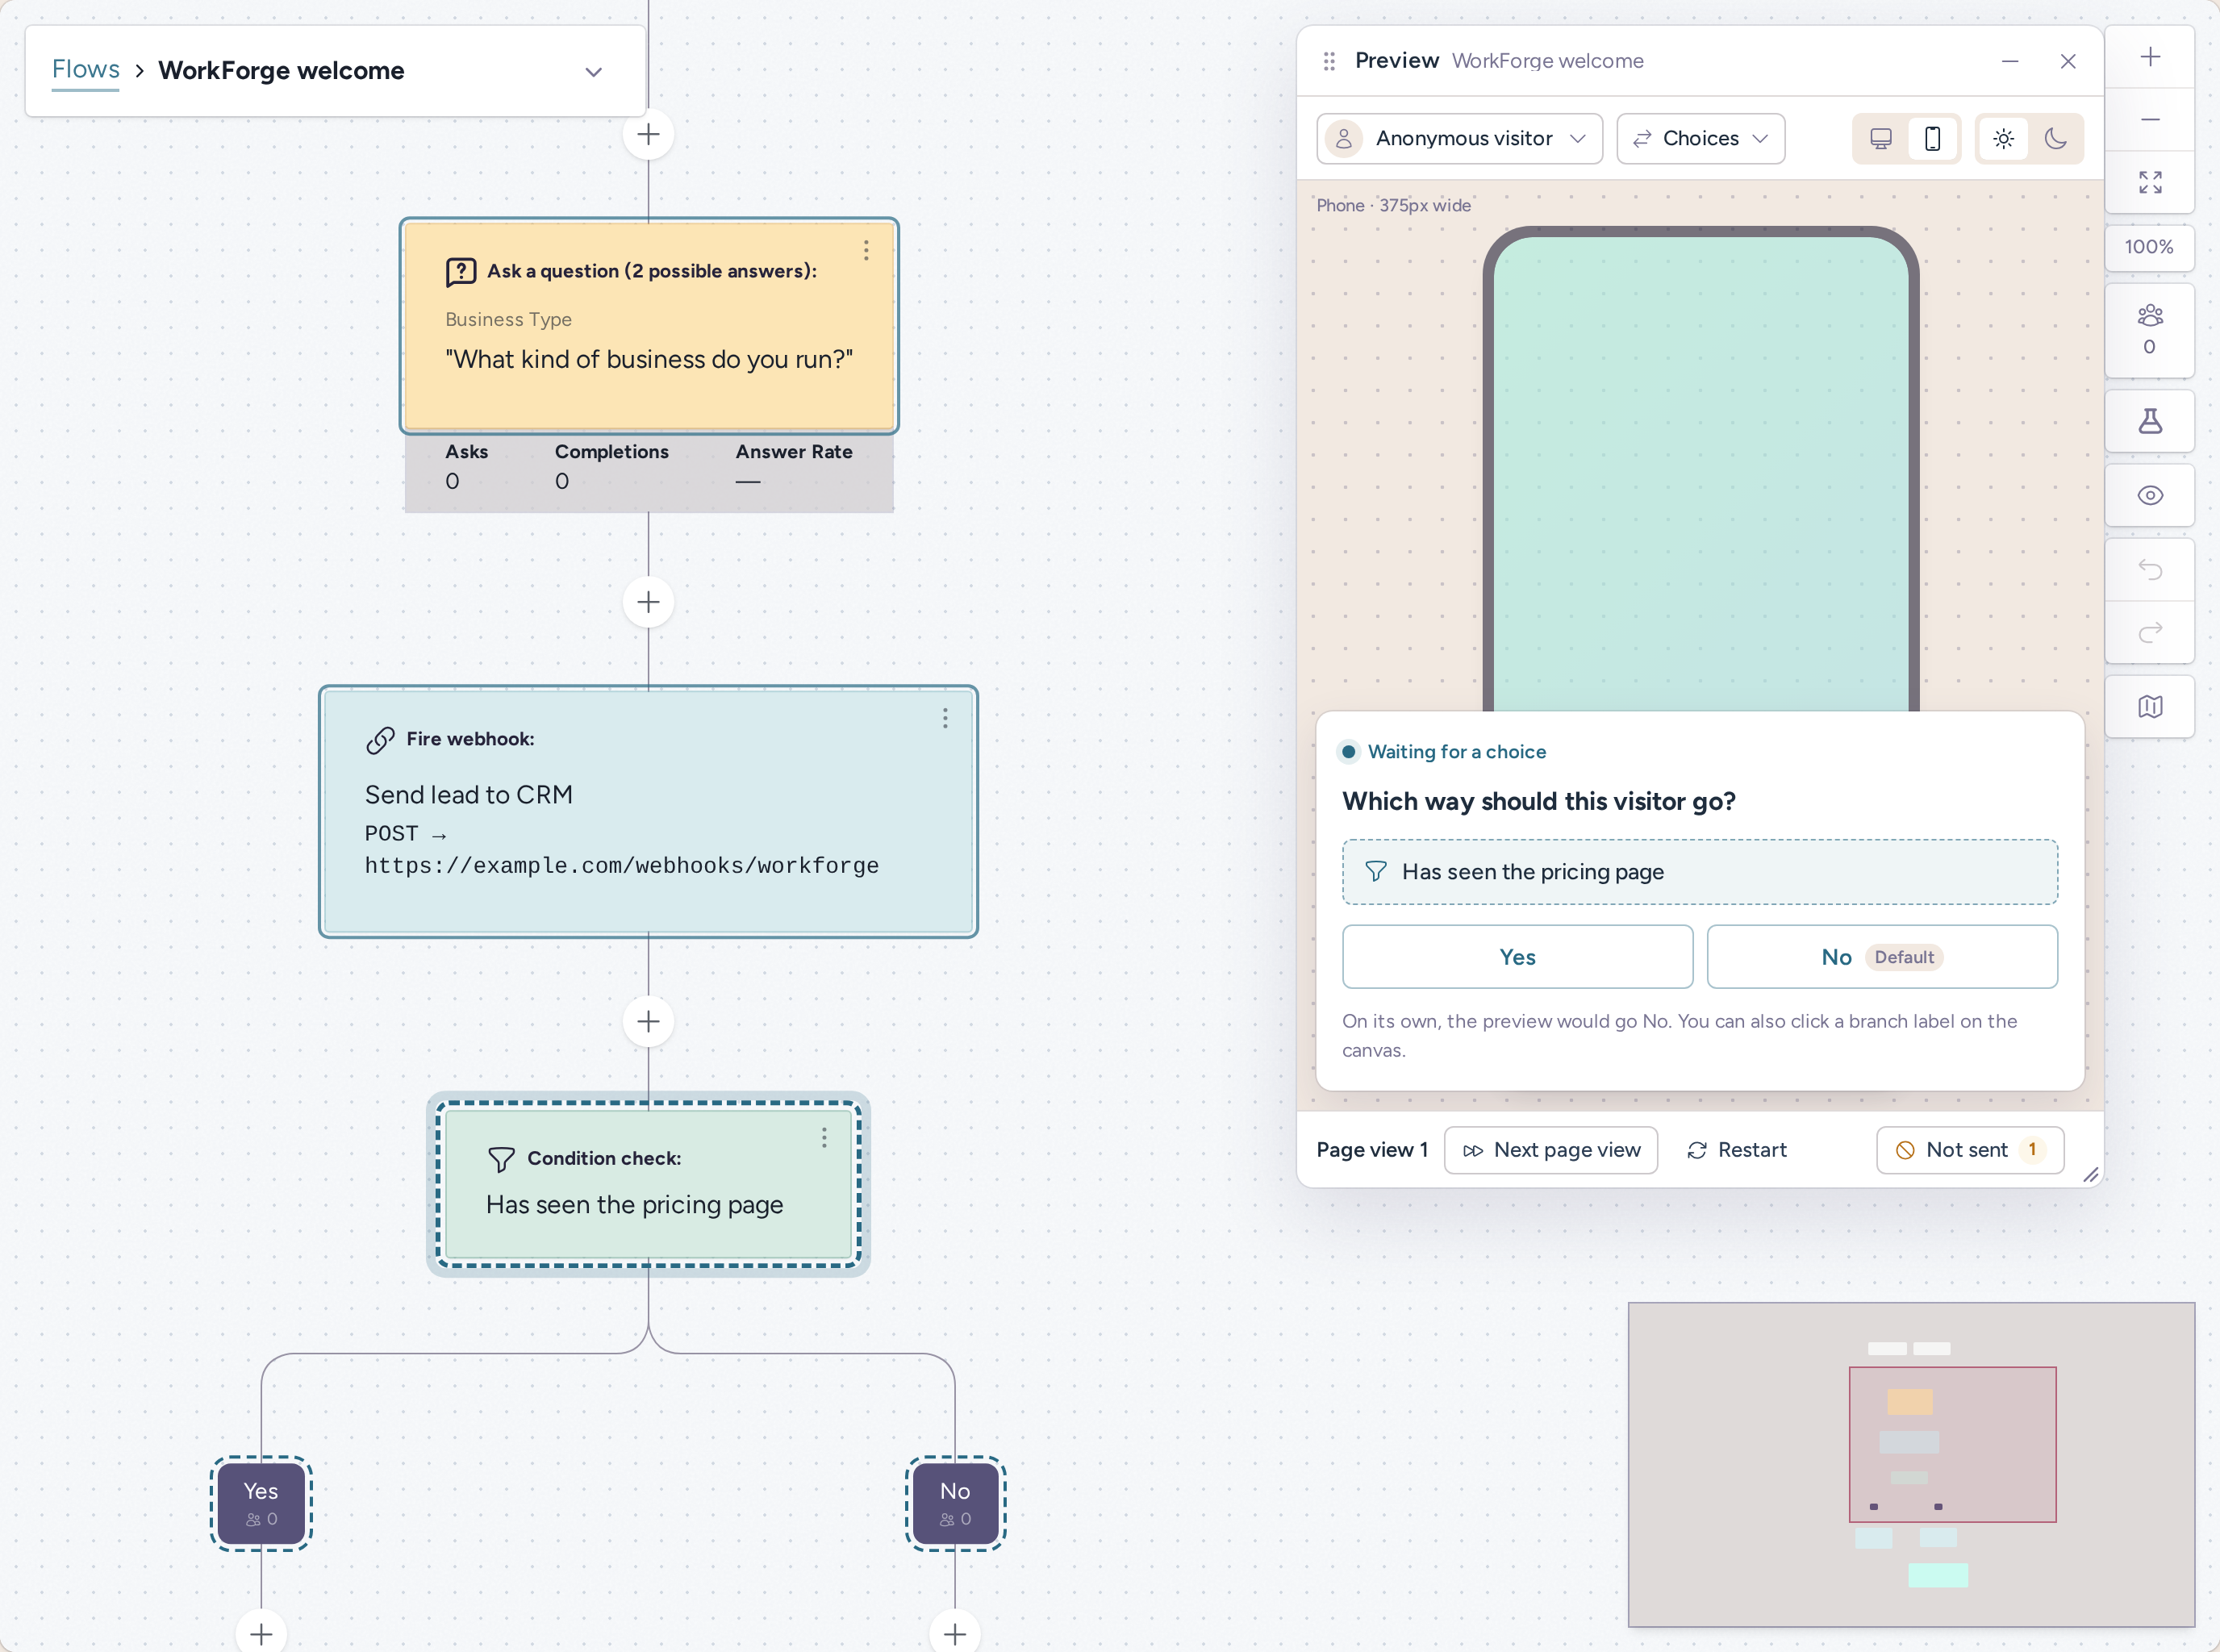Open the Ask a question node menu
The height and width of the screenshot is (1652, 2220).
pos(866,250)
